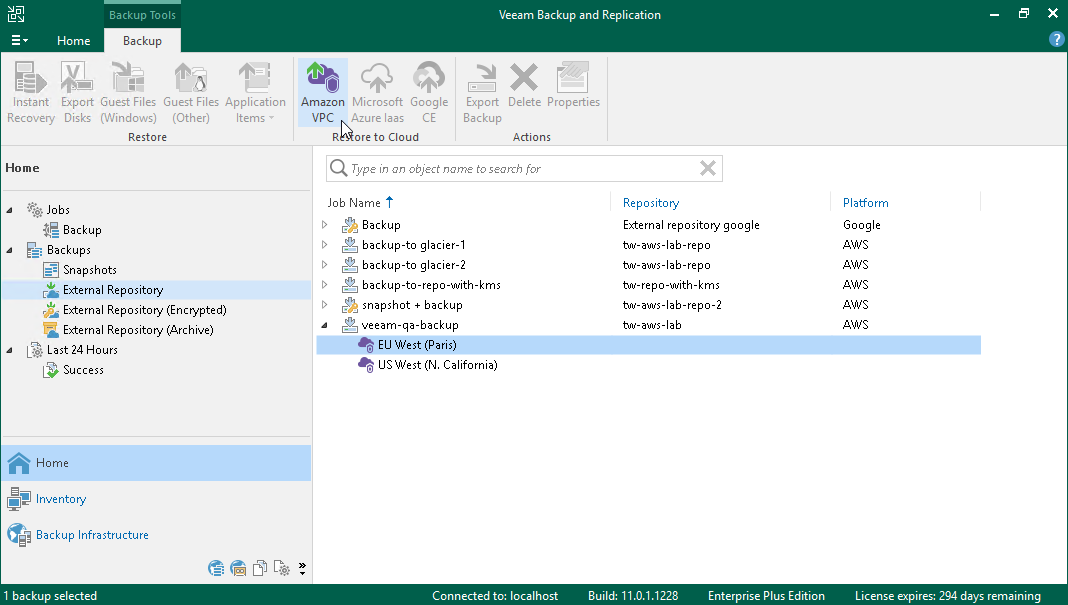Open the main hamburger menu
Screen dimensions: 1068x605
(19, 41)
